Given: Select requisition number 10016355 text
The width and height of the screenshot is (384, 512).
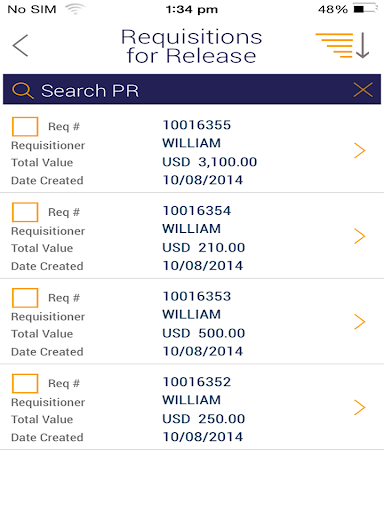Looking at the screenshot, I should tap(197, 125).
